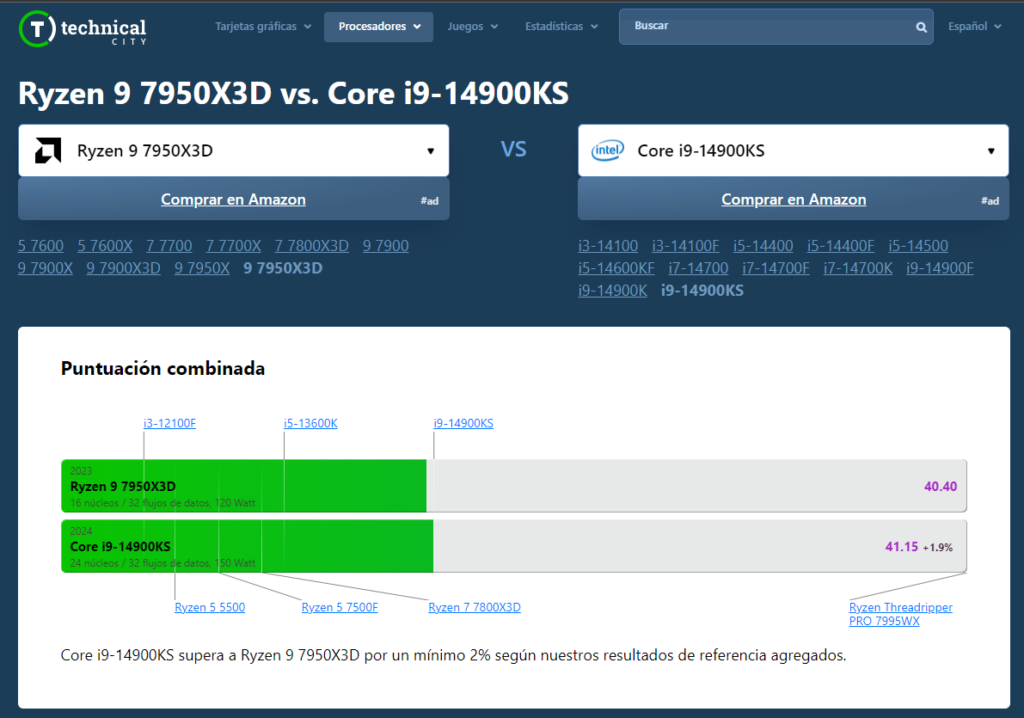This screenshot has height=718, width=1024.
Task: Open Ryzen 5 5500 chart link
Action: [210, 608]
